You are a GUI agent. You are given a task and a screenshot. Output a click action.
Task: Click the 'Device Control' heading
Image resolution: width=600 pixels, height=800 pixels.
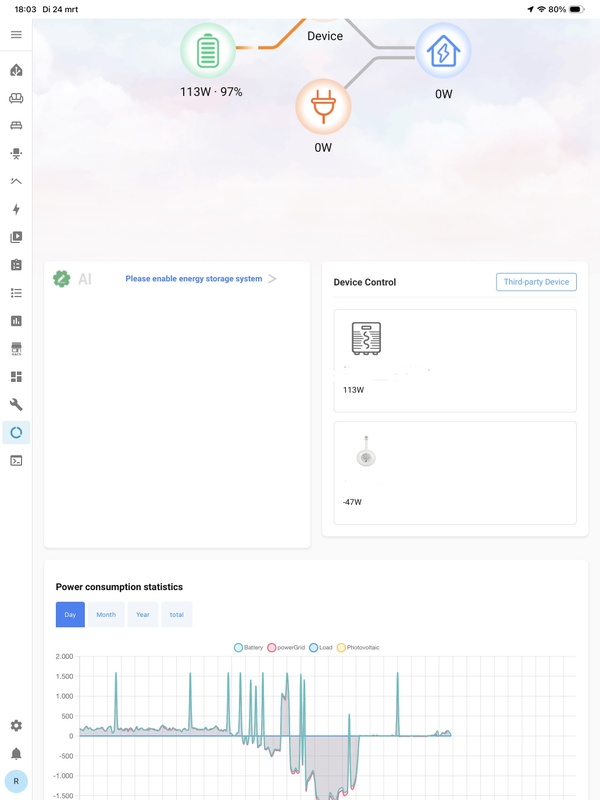click(365, 282)
